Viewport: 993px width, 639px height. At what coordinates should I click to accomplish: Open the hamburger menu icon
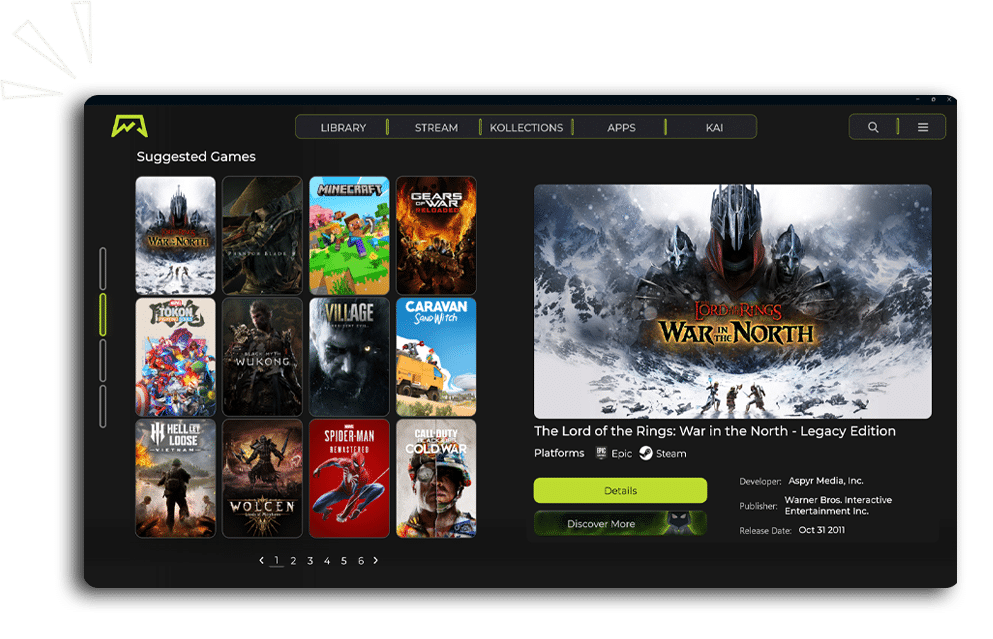point(923,127)
